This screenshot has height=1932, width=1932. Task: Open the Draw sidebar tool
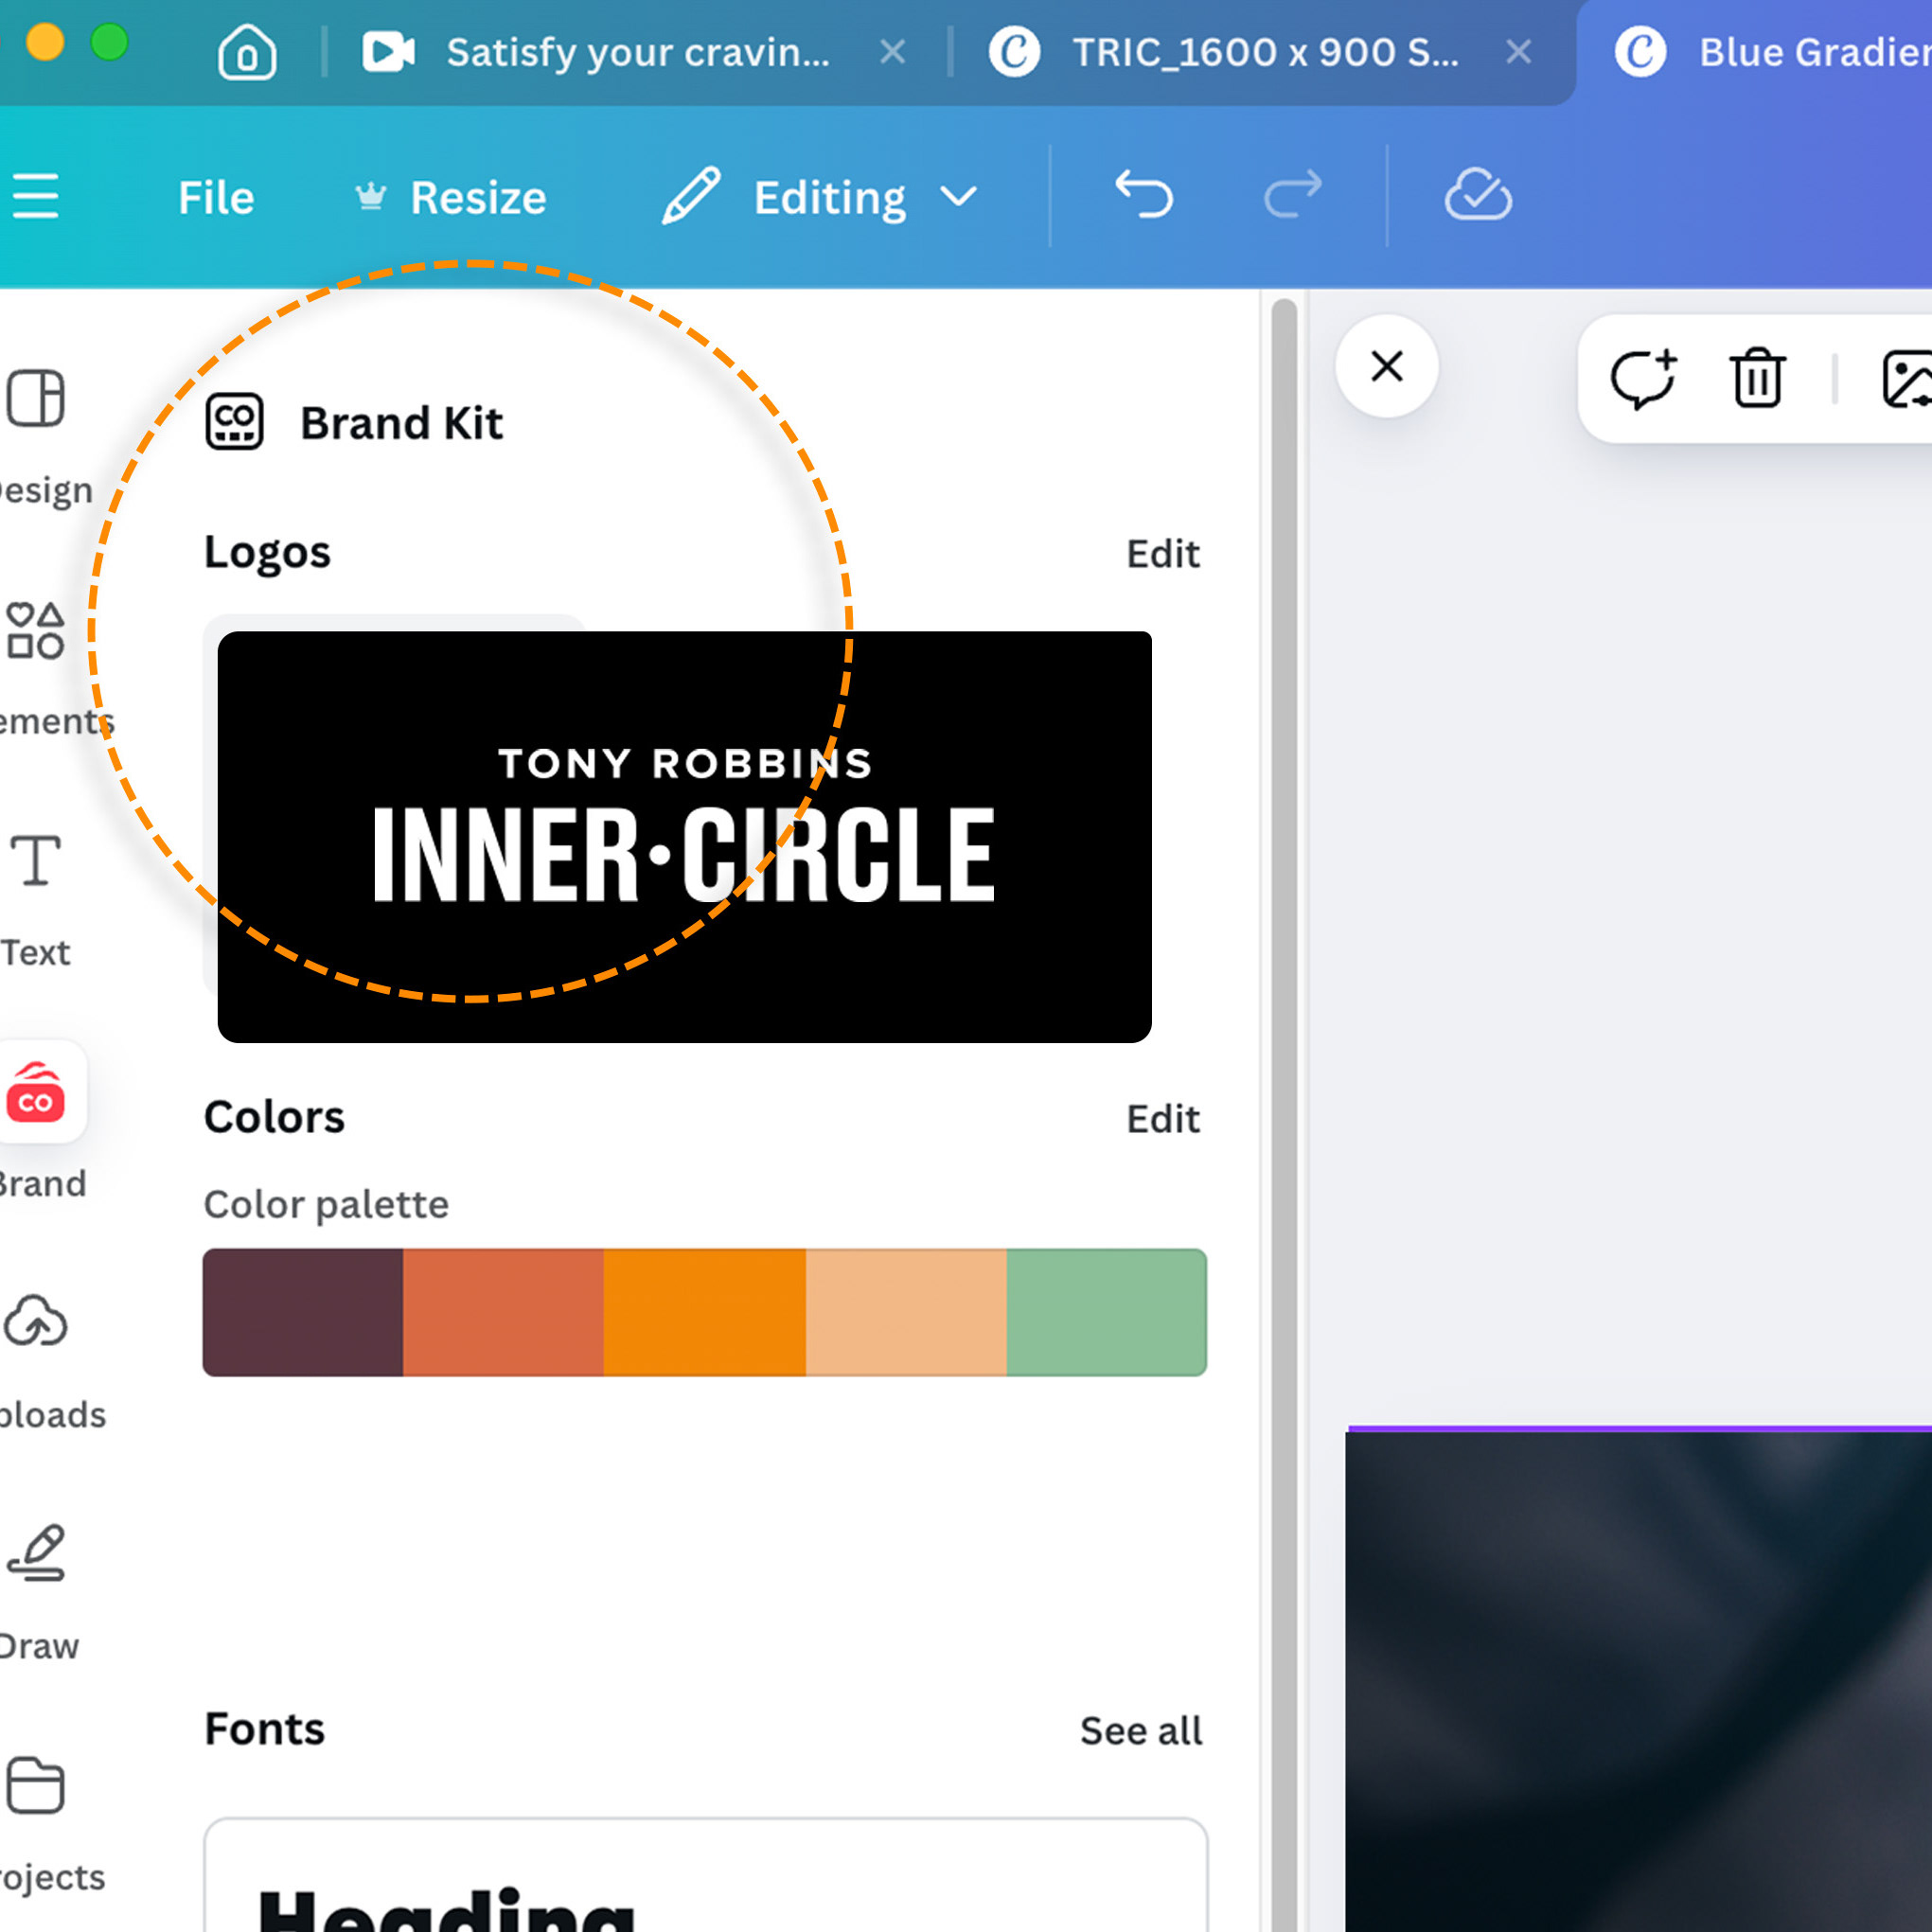click(38, 1594)
